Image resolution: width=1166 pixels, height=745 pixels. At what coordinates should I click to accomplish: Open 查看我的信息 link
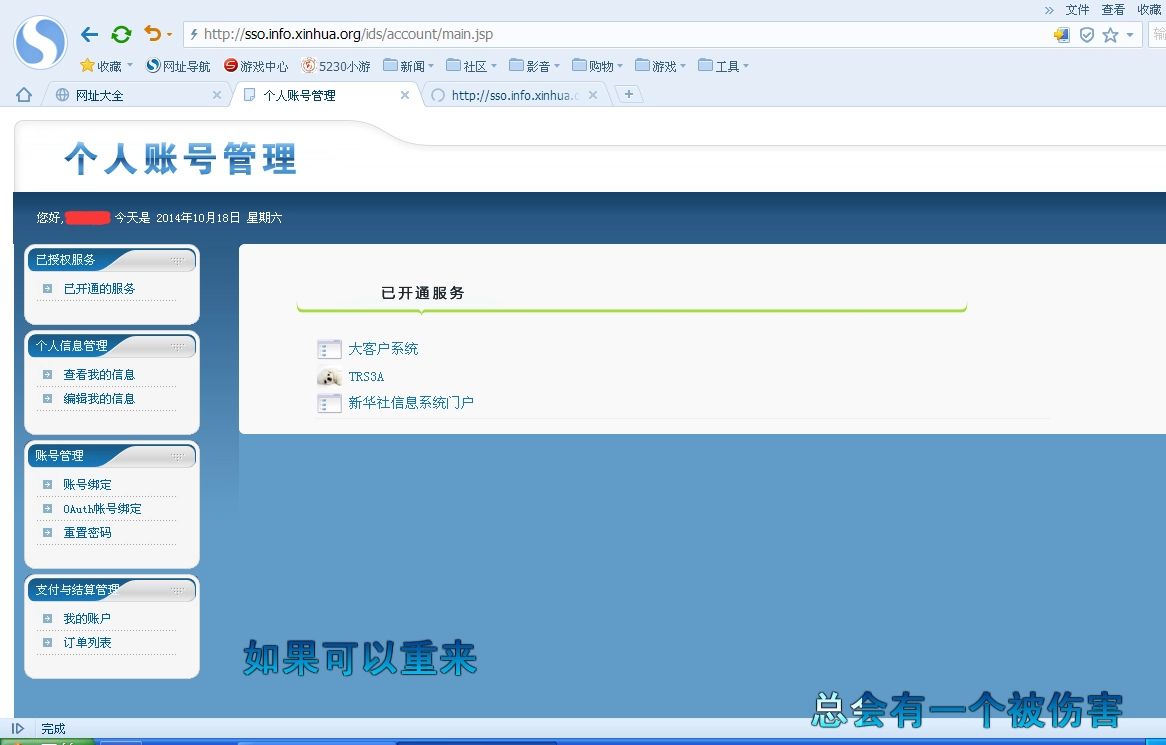coord(99,375)
